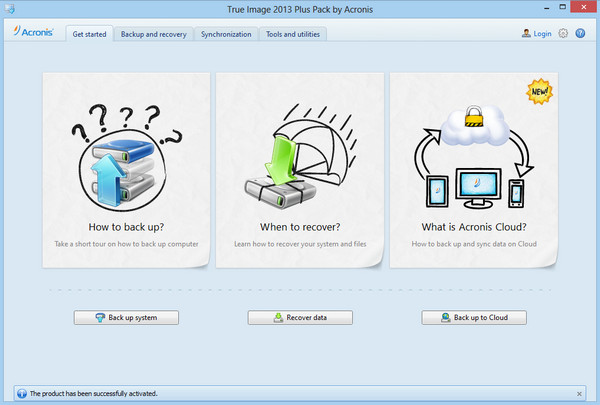Image resolution: width=600 pixels, height=405 pixels.
Task: Switch to the Get started tab
Action: point(89,34)
